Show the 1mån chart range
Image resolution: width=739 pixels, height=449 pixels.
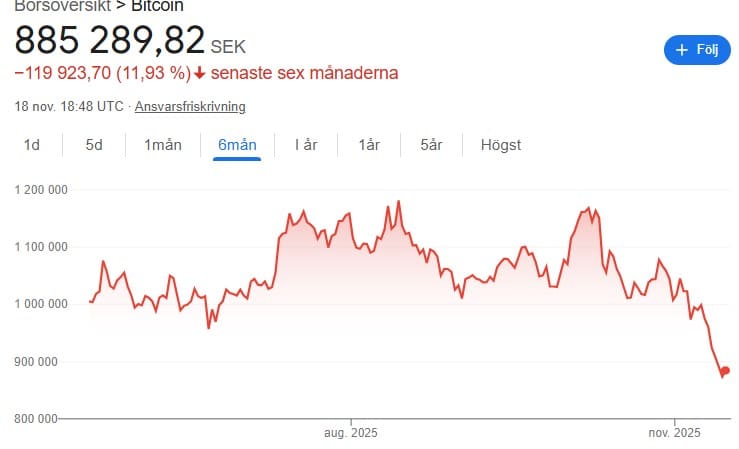point(163,145)
